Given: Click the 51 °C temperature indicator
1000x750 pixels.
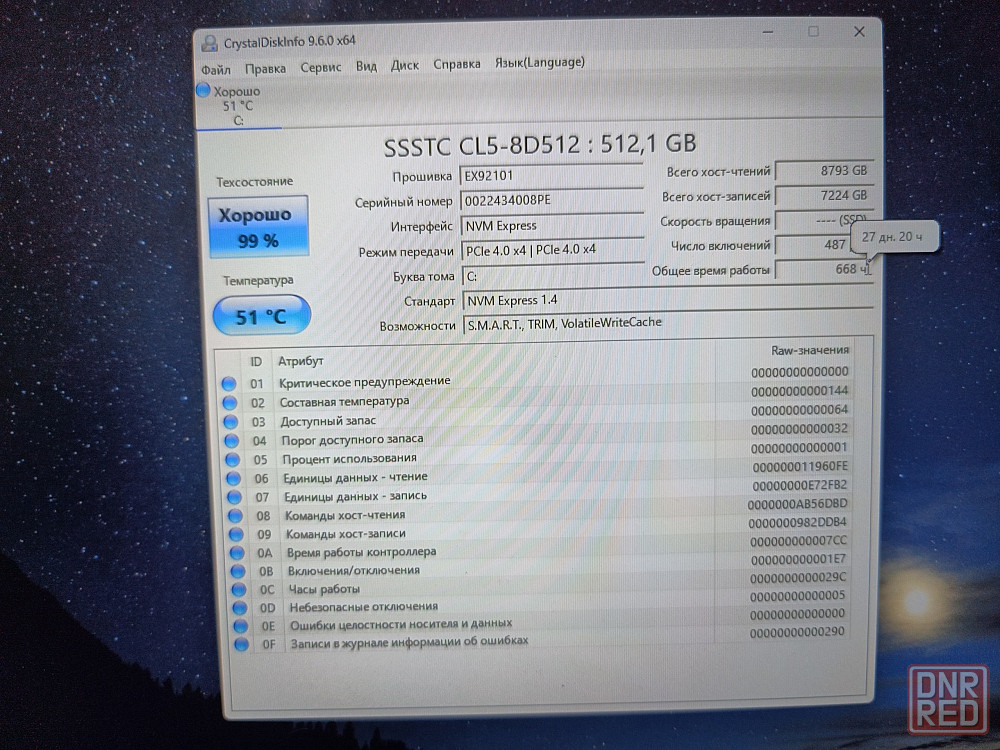Looking at the screenshot, I should point(261,316).
